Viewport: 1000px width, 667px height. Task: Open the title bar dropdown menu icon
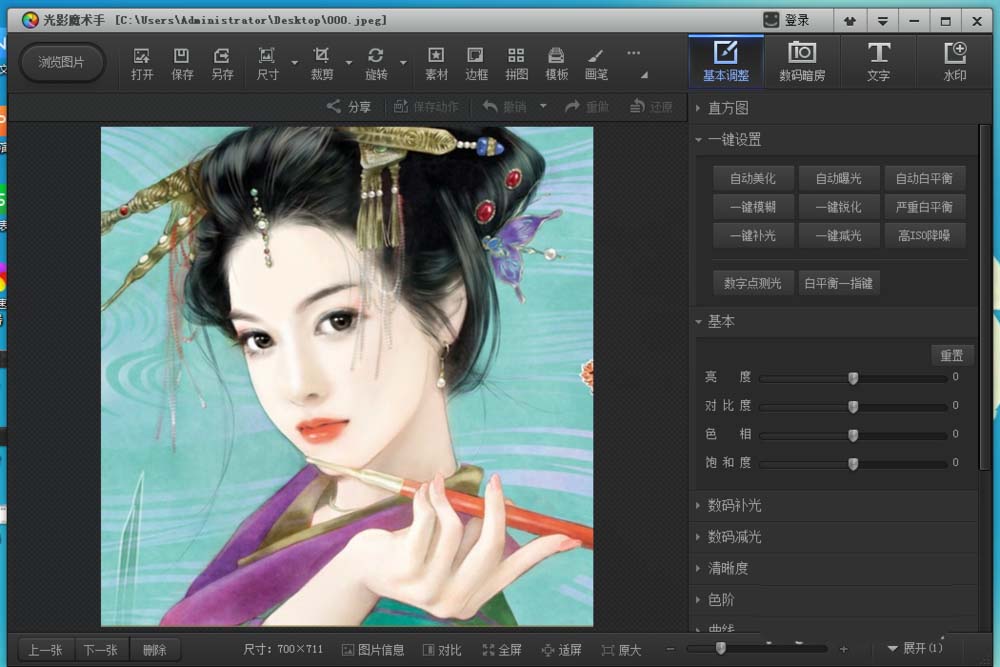click(x=883, y=21)
